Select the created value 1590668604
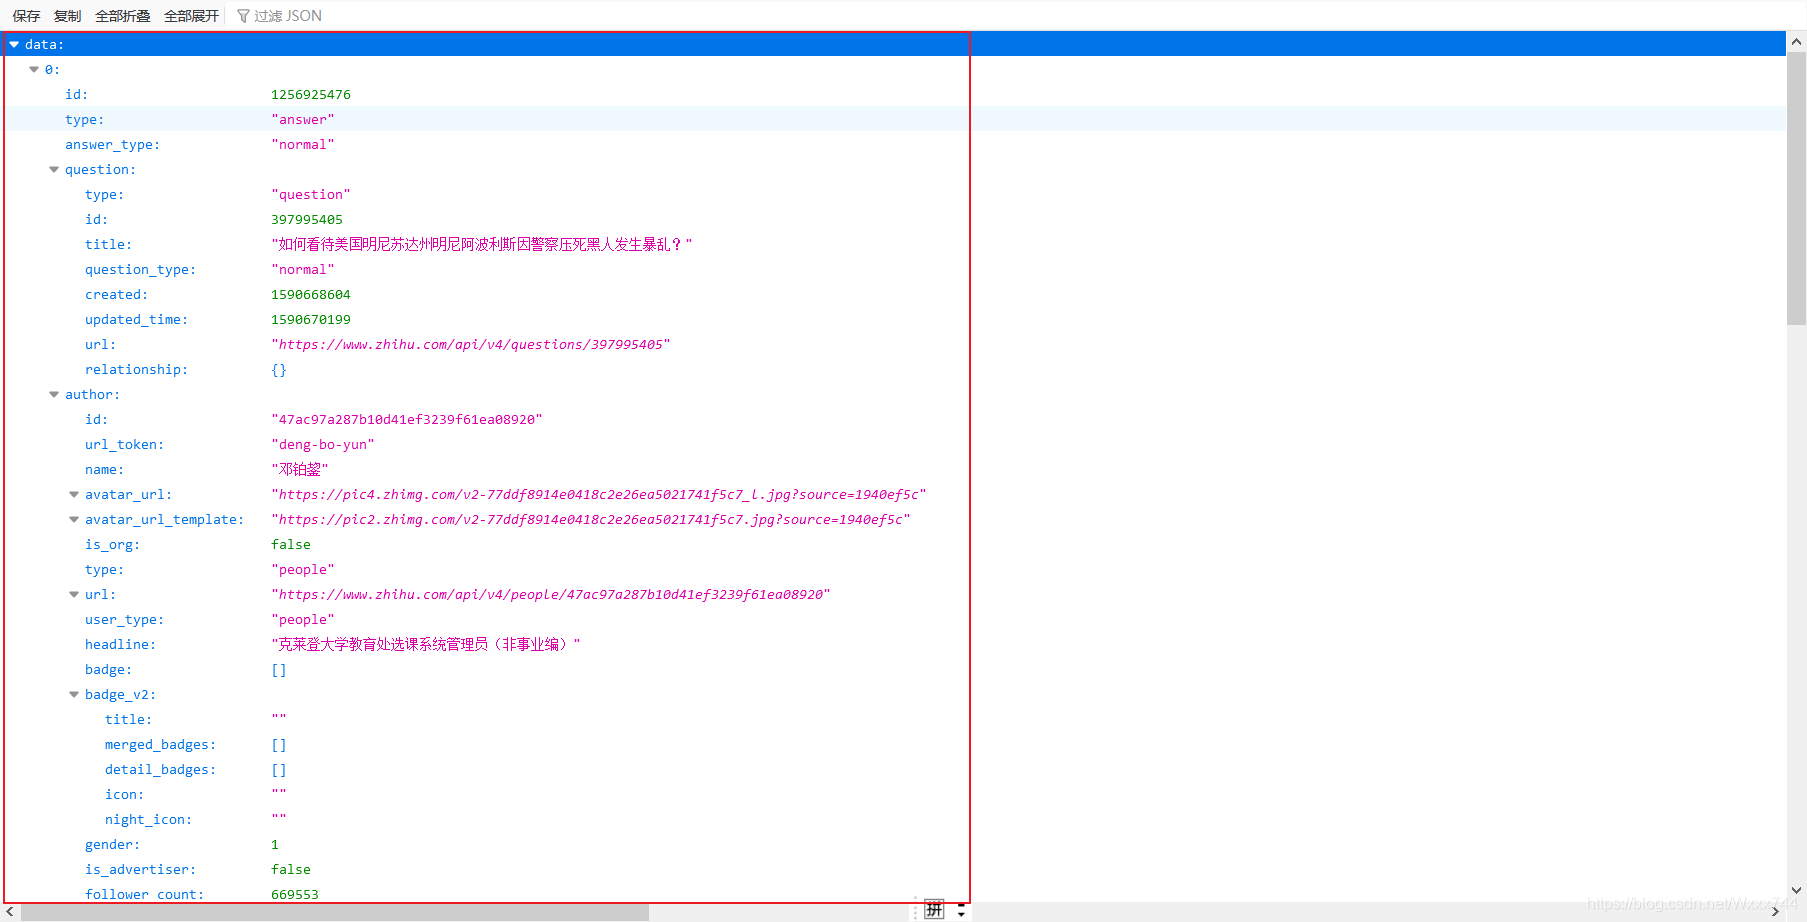This screenshot has height=922, width=1807. [x=311, y=294]
